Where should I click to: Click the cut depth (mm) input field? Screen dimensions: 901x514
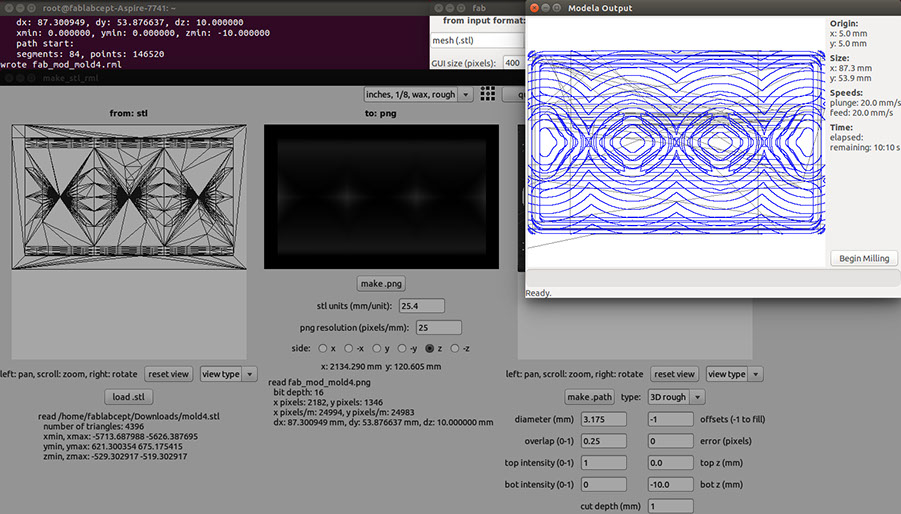pos(670,506)
